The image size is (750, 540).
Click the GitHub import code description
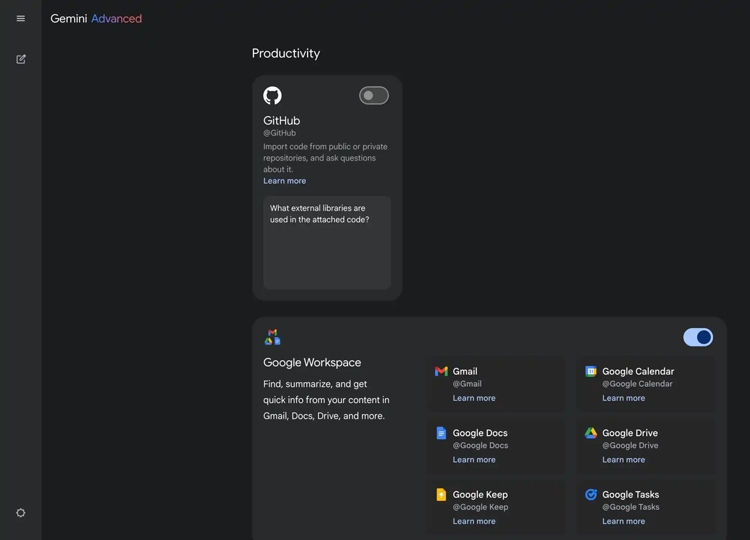click(x=325, y=158)
